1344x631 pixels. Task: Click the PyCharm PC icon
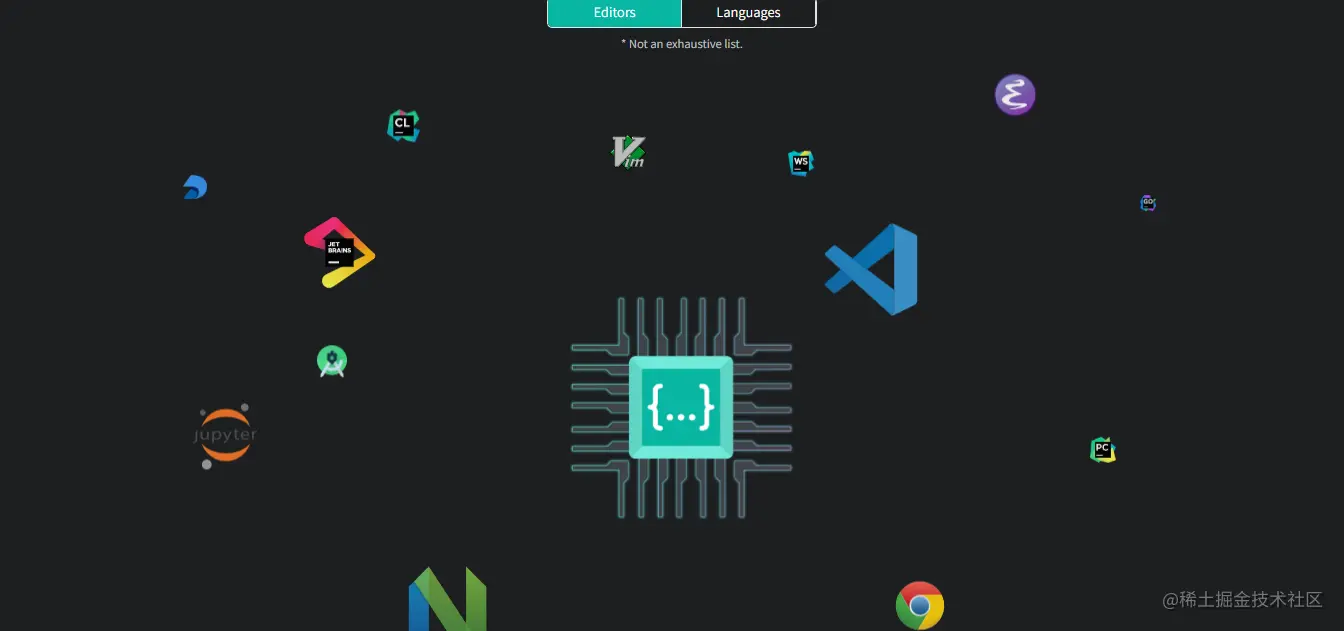[x=1102, y=450]
